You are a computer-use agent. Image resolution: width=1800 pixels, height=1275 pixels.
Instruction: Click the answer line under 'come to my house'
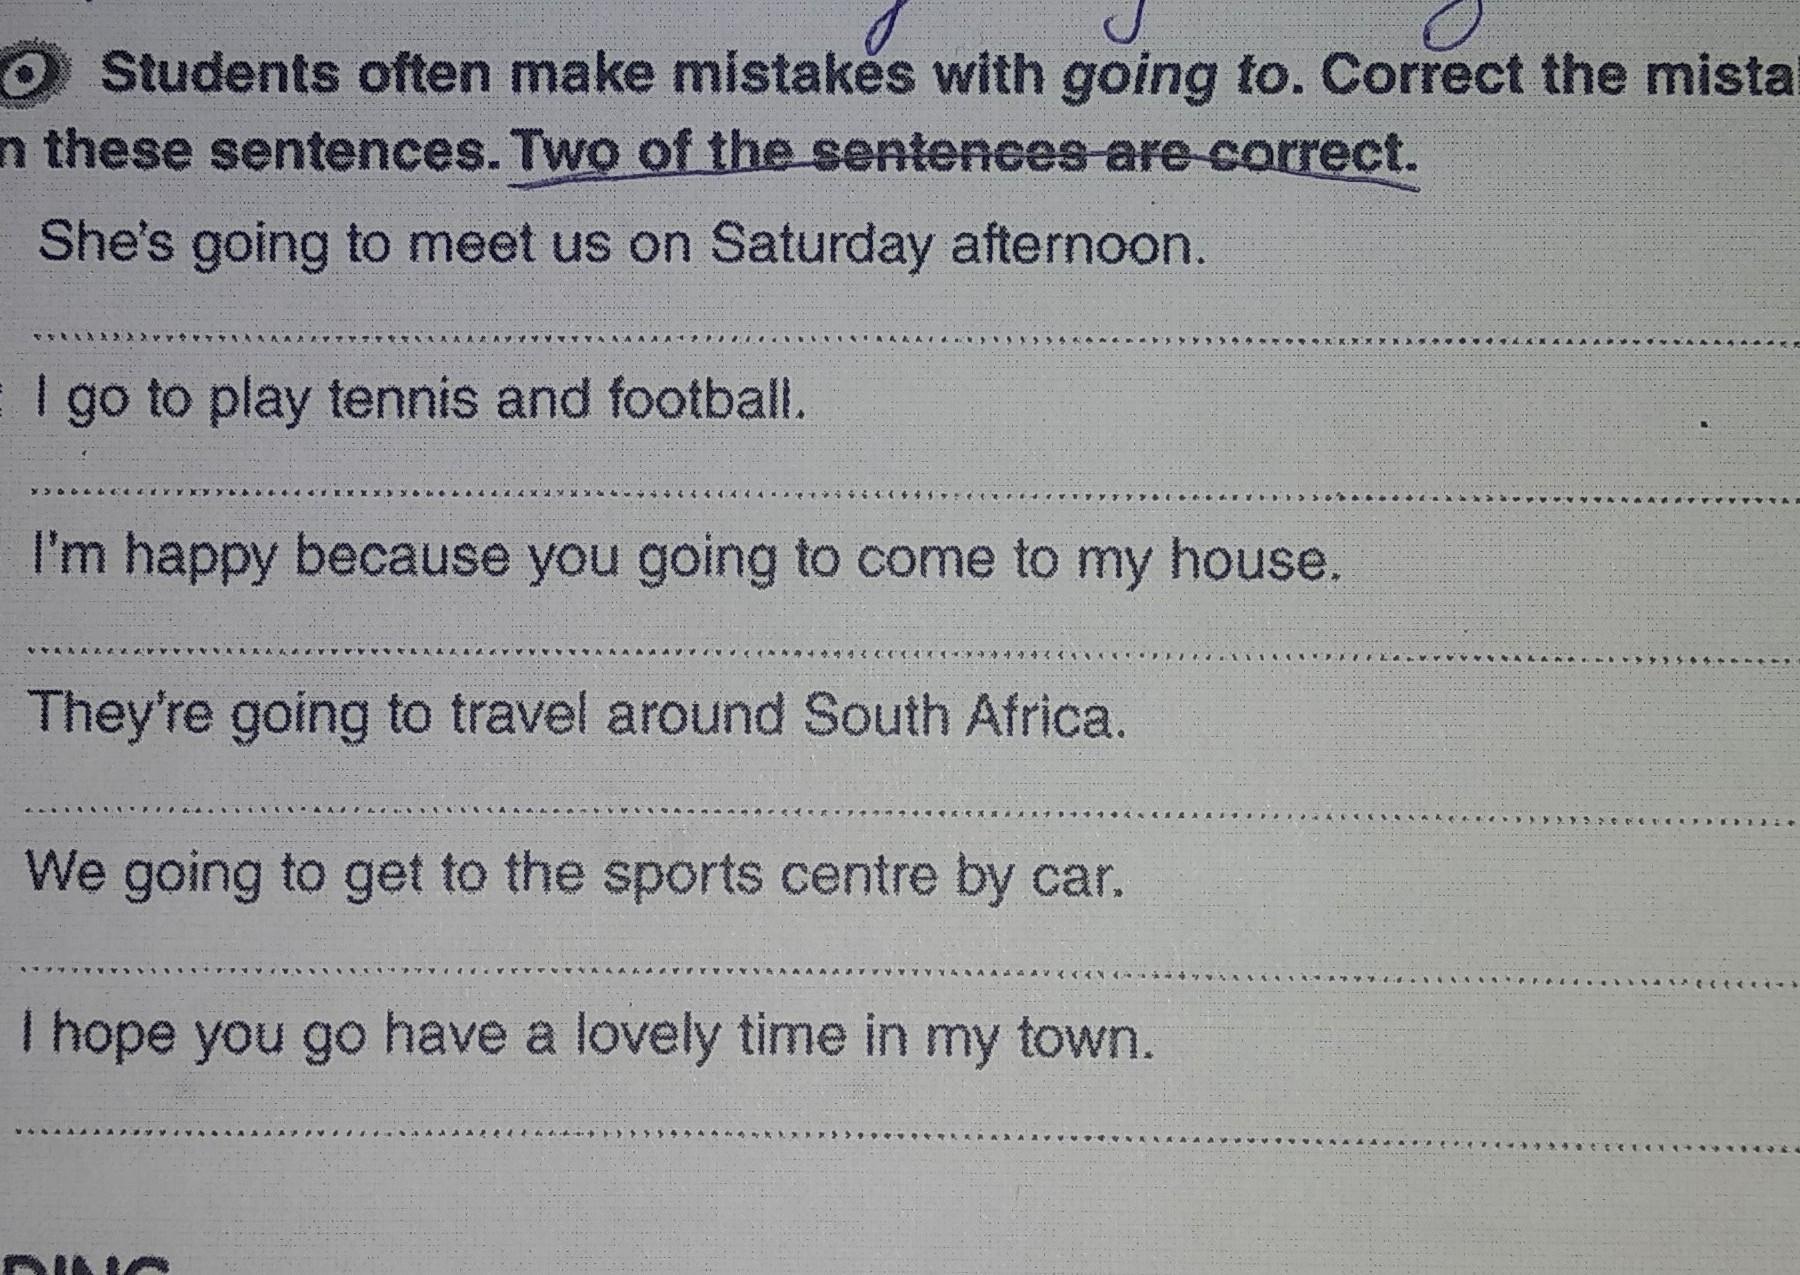coord(912,654)
